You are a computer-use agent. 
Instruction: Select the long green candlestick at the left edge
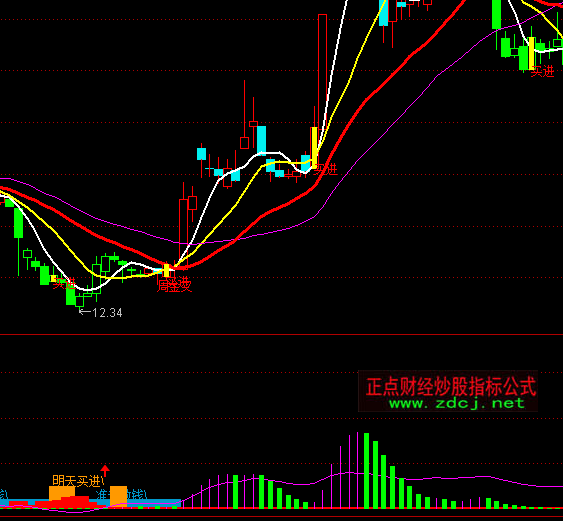(18, 223)
